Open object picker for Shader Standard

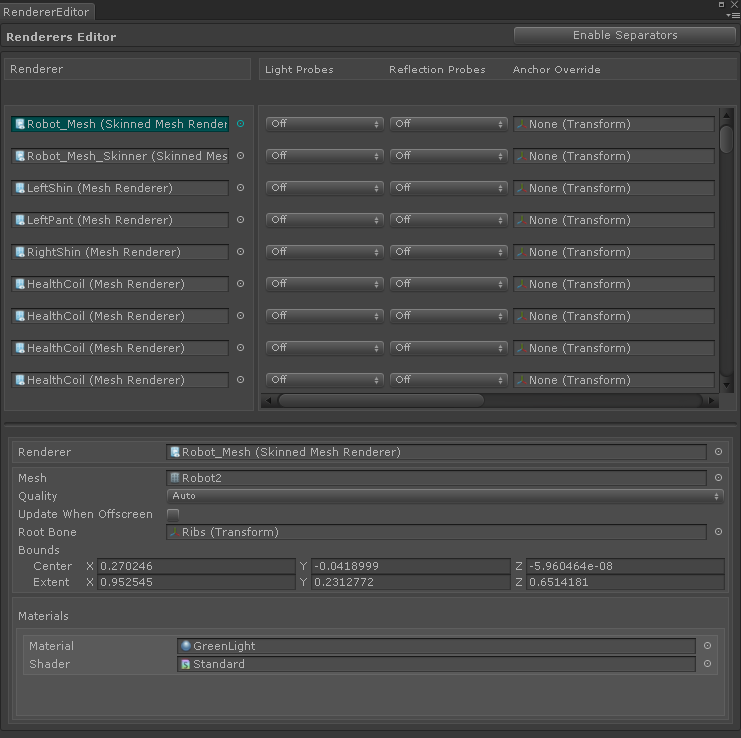click(x=708, y=664)
